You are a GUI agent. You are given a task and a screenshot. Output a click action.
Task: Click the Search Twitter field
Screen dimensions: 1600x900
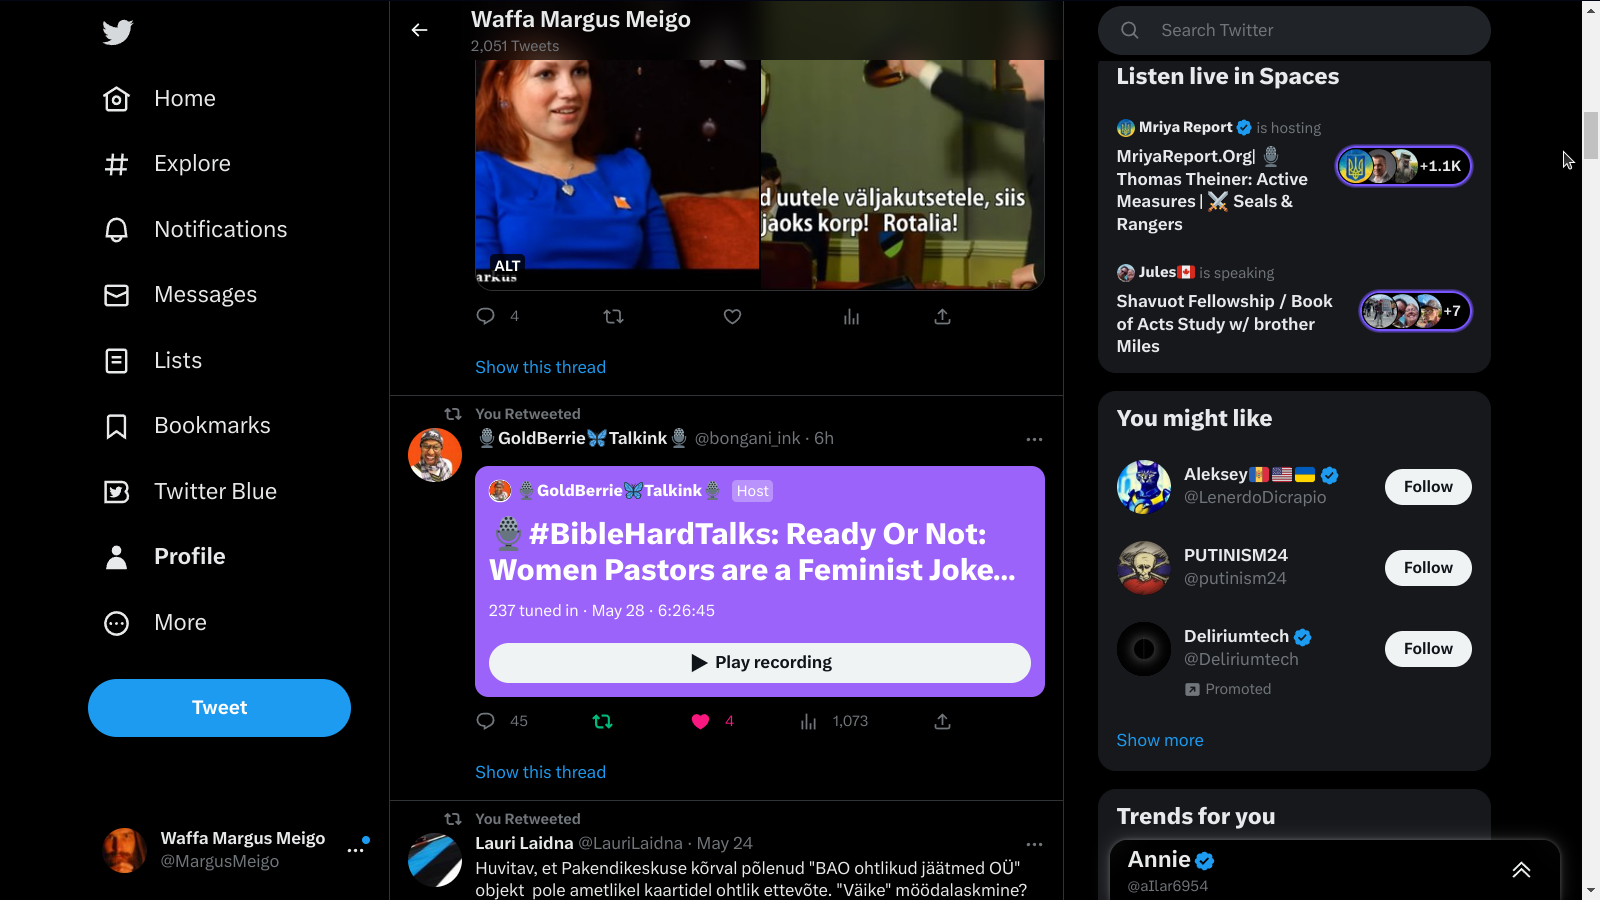click(x=1294, y=30)
